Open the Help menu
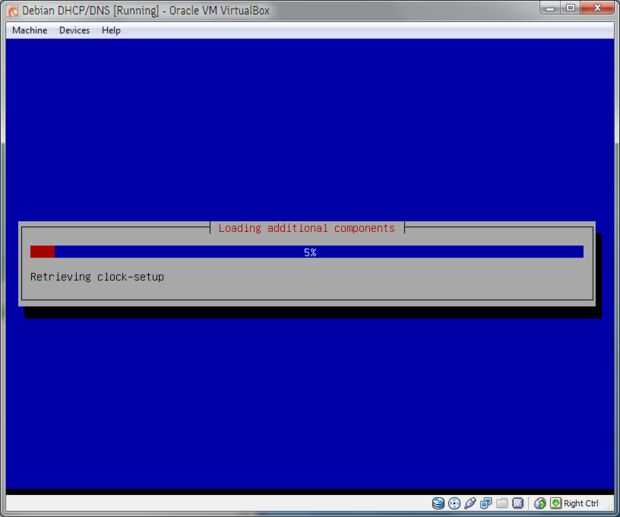Image resolution: width=620 pixels, height=517 pixels. [111, 30]
